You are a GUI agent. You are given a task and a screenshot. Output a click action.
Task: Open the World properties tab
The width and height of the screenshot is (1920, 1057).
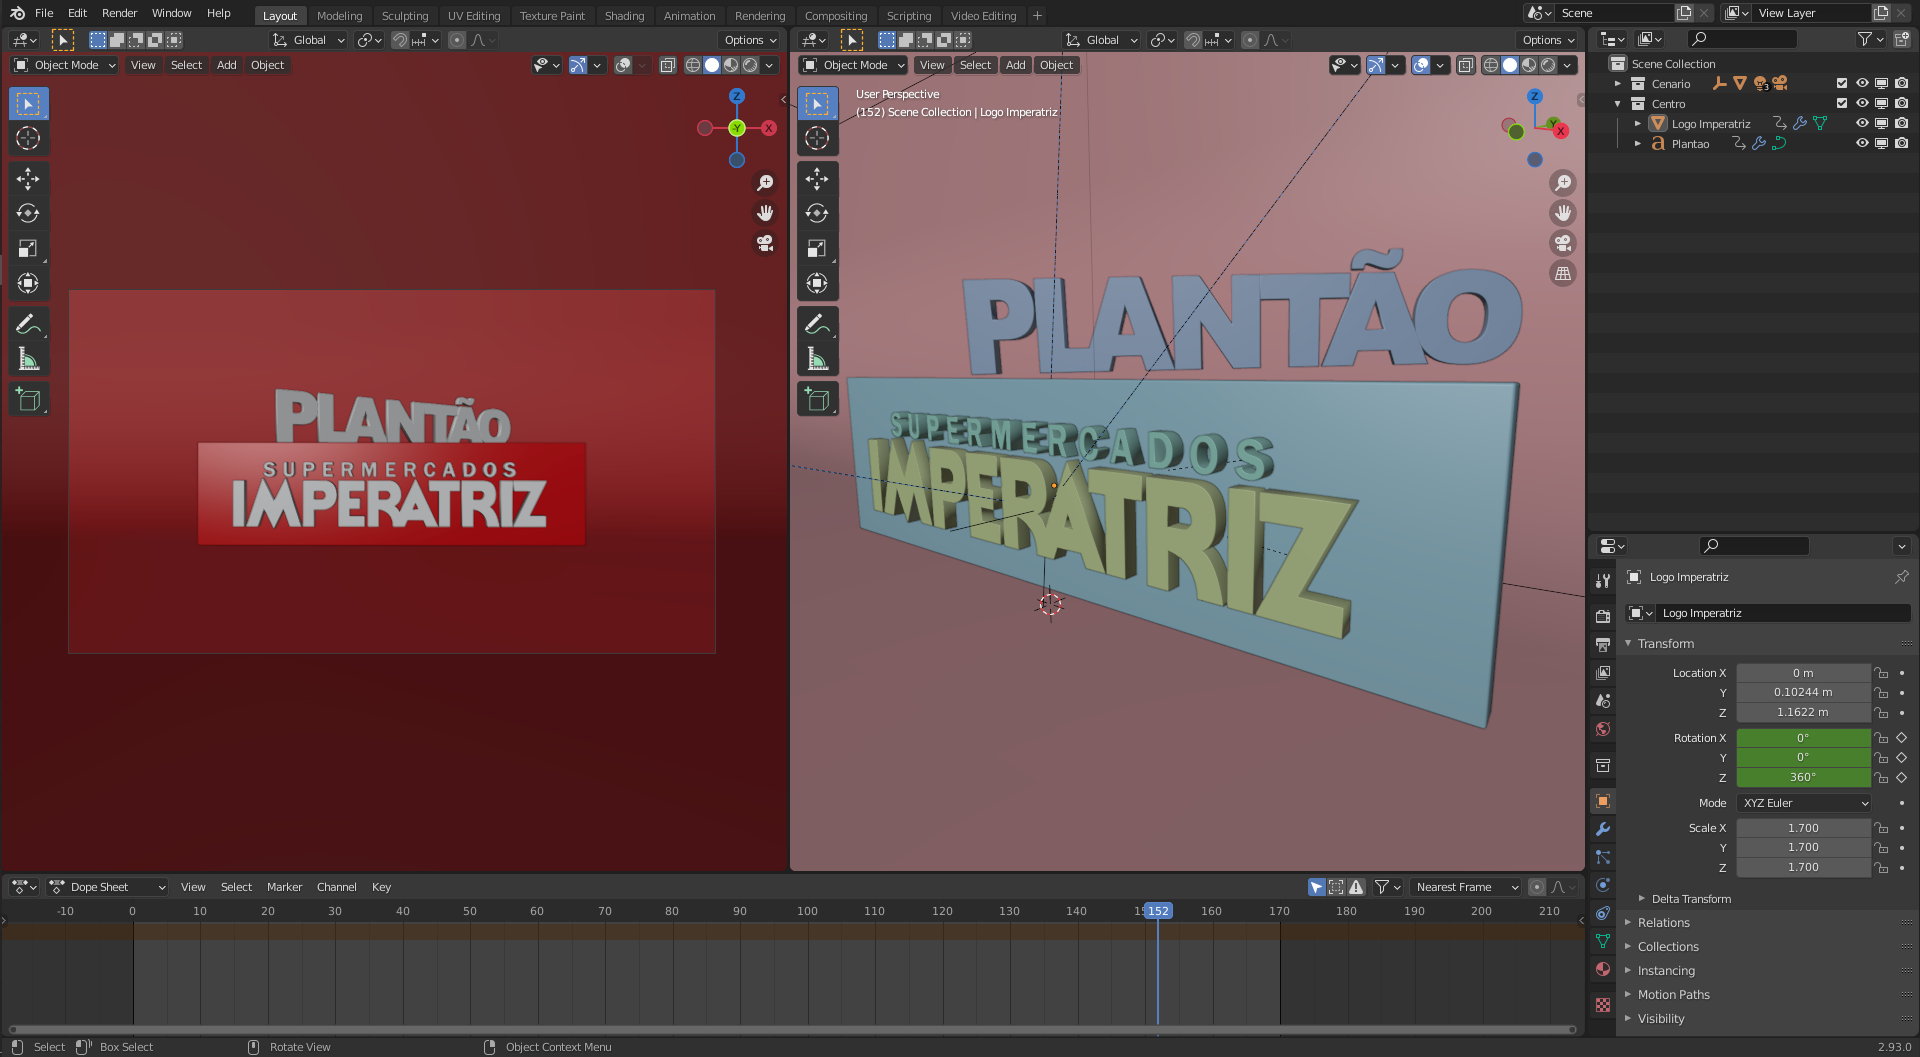point(1602,729)
